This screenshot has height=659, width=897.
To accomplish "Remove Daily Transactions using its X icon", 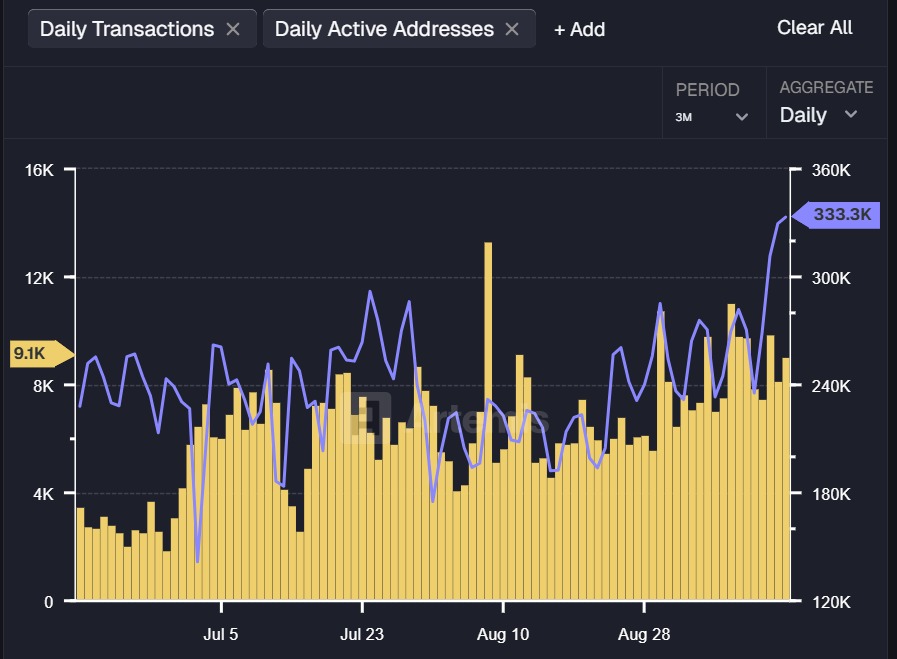I will [x=233, y=29].
